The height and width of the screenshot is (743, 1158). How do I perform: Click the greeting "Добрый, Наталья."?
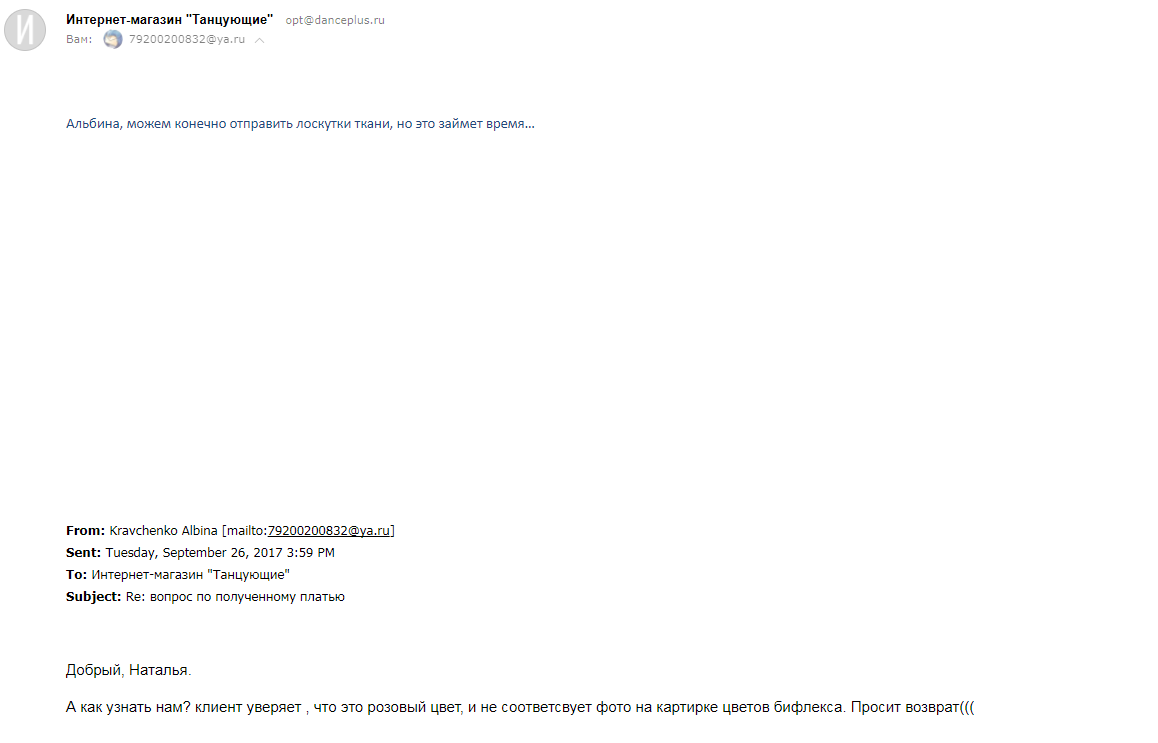click(128, 670)
